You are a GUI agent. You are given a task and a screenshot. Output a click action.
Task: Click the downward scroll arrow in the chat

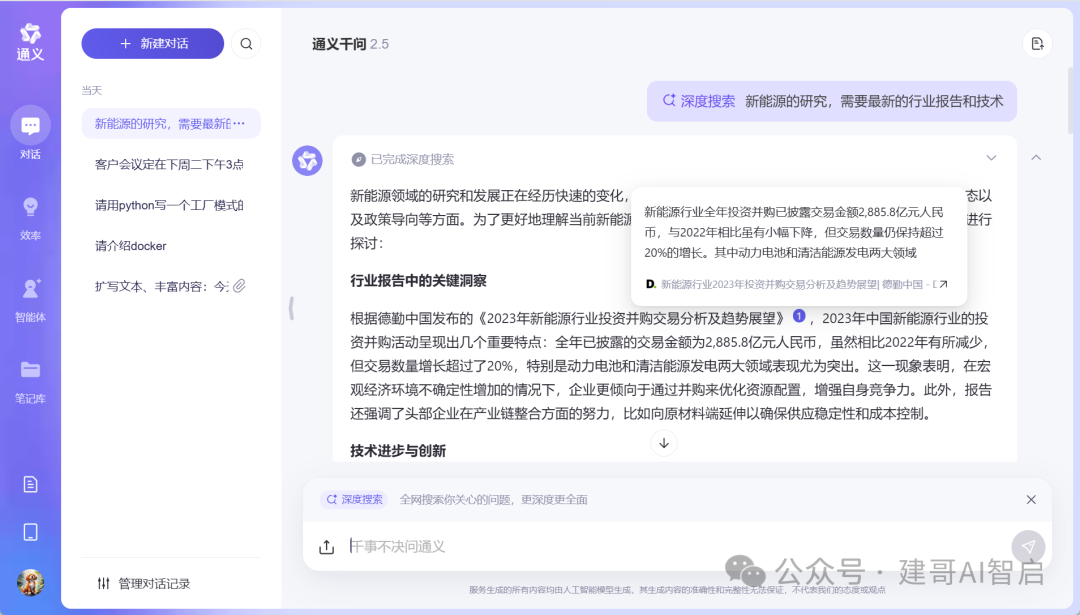(664, 443)
